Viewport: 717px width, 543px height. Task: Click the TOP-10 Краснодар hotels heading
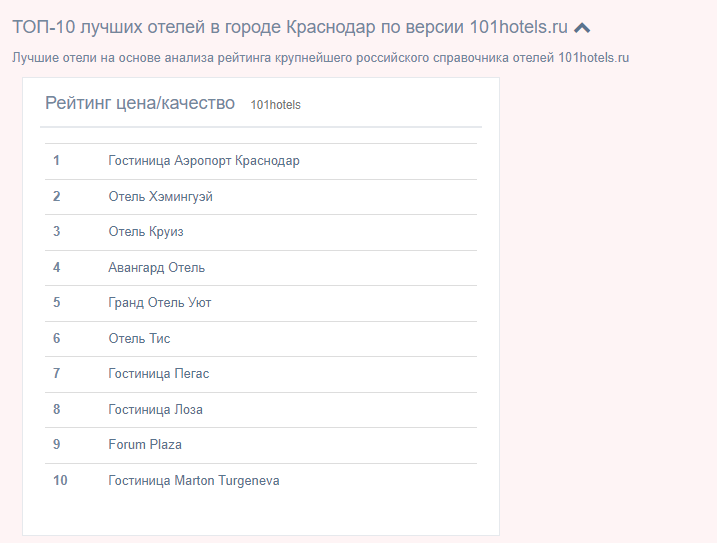pyautogui.click(x=290, y=27)
